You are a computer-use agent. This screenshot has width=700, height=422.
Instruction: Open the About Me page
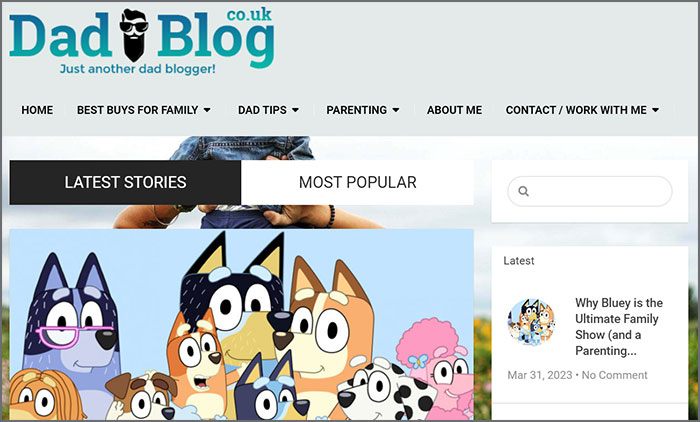[x=454, y=110]
